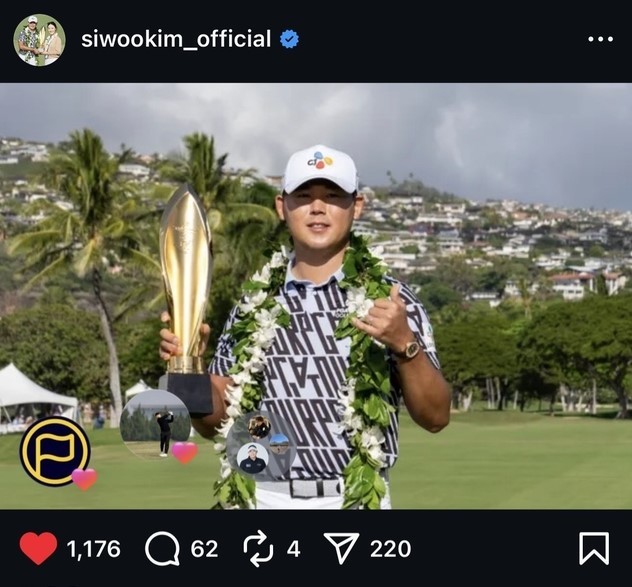View the 1,176 likes count
Screen dimensions: 632x587
pos(94,549)
